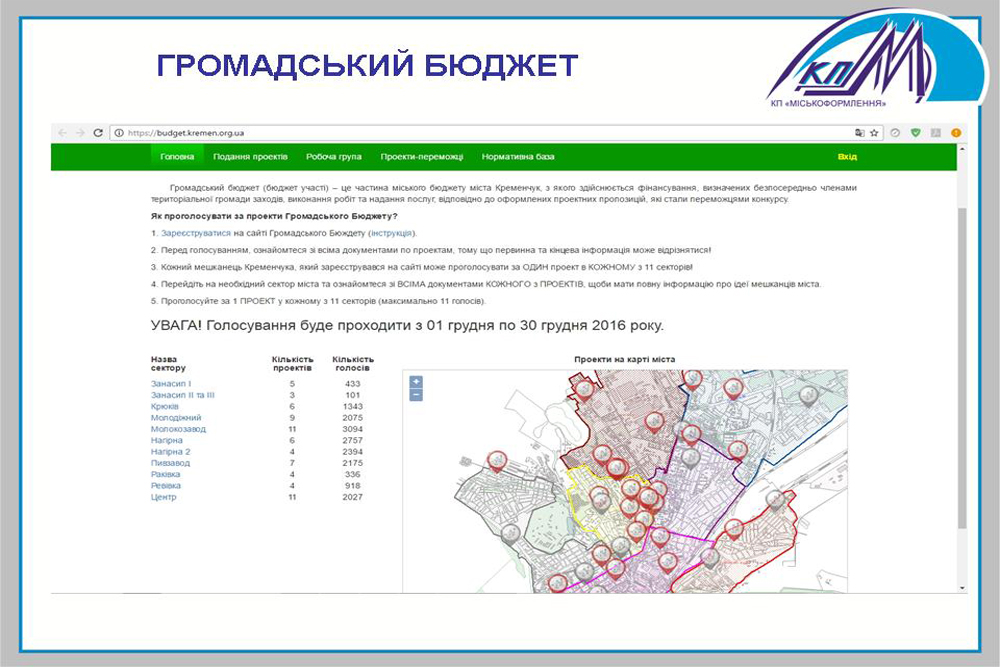Click the page's vertical scrollbar

962,360
